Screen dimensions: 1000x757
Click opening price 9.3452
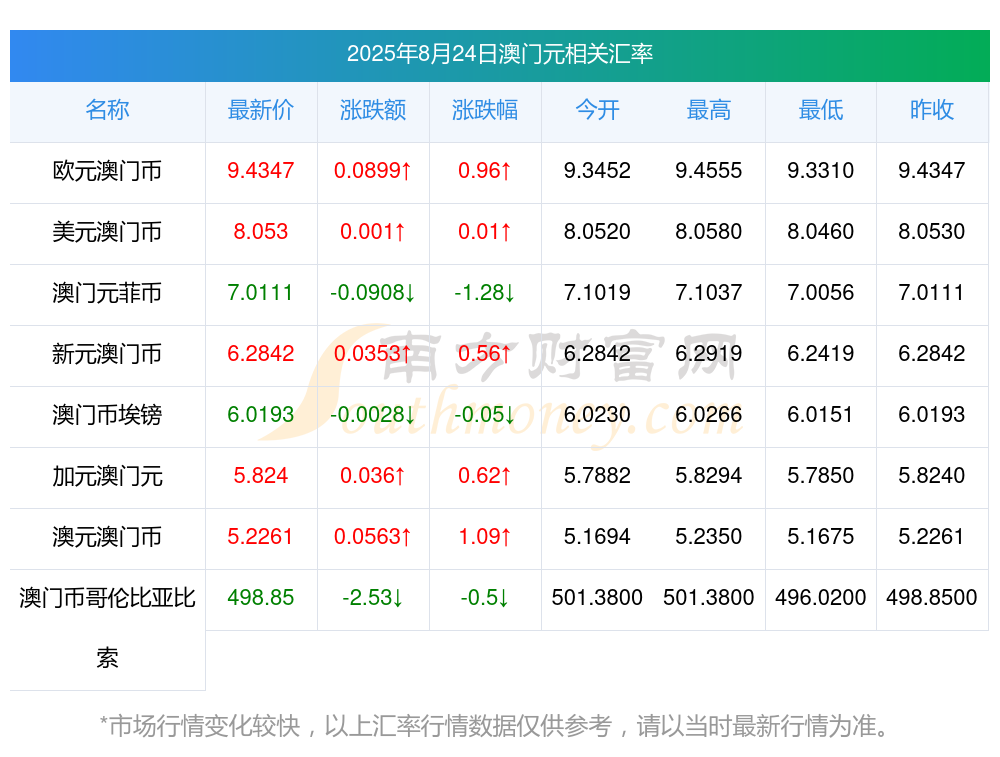pyautogui.click(x=597, y=170)
